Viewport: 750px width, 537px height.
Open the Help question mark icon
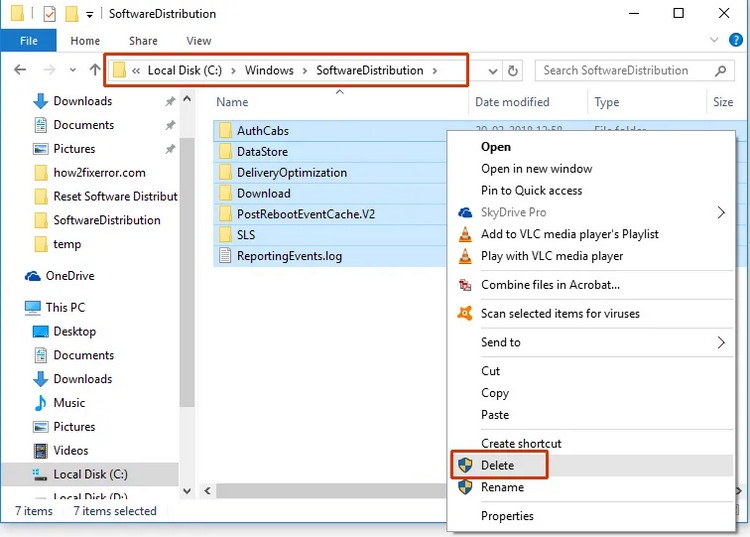pyautogui.click(x=736, y=40)
